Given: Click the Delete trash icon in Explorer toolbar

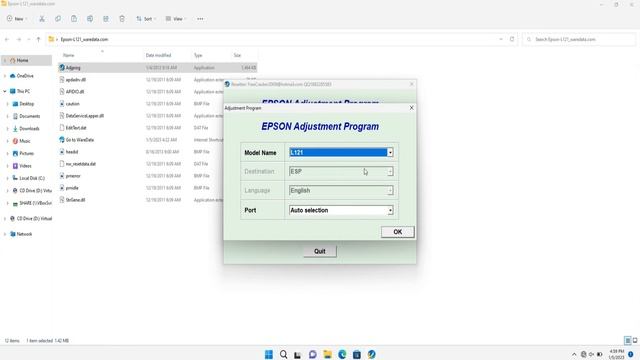Looking at the screenshot, I should (122, 19).
